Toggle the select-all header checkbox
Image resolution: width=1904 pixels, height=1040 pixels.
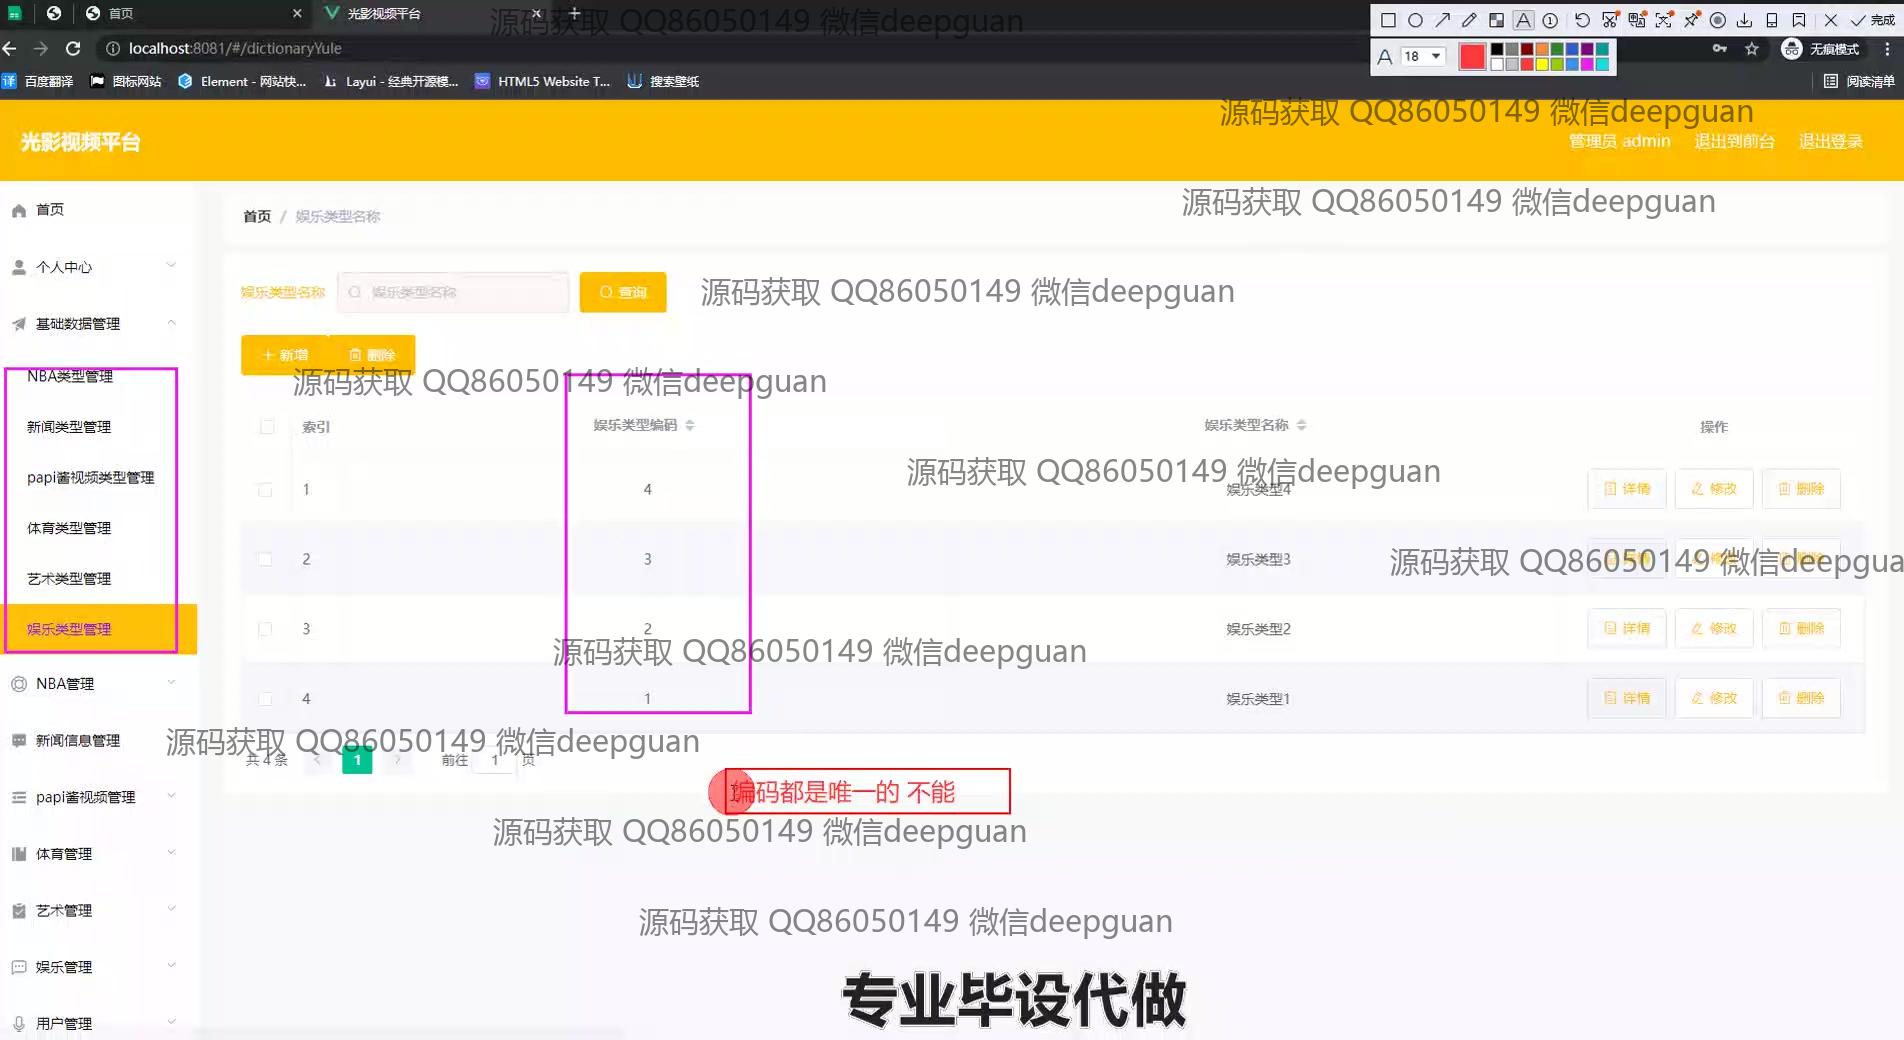click(x=267, y=427)
